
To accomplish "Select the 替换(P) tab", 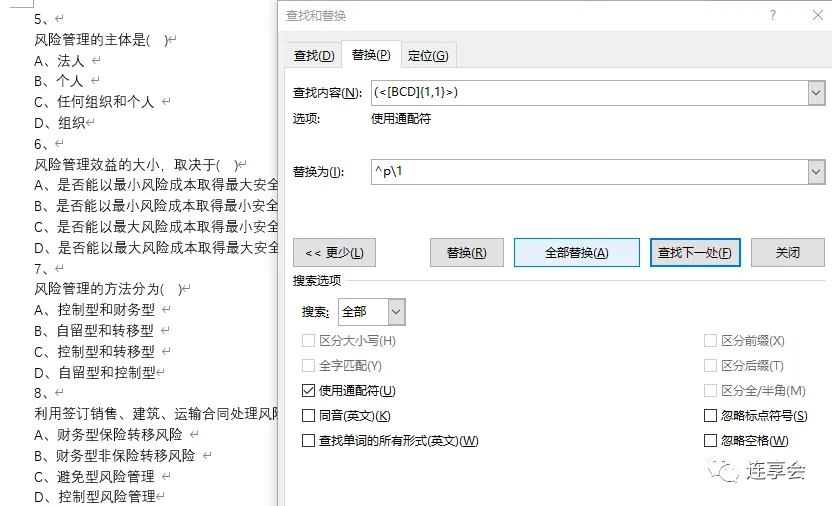I will (371, 55).
